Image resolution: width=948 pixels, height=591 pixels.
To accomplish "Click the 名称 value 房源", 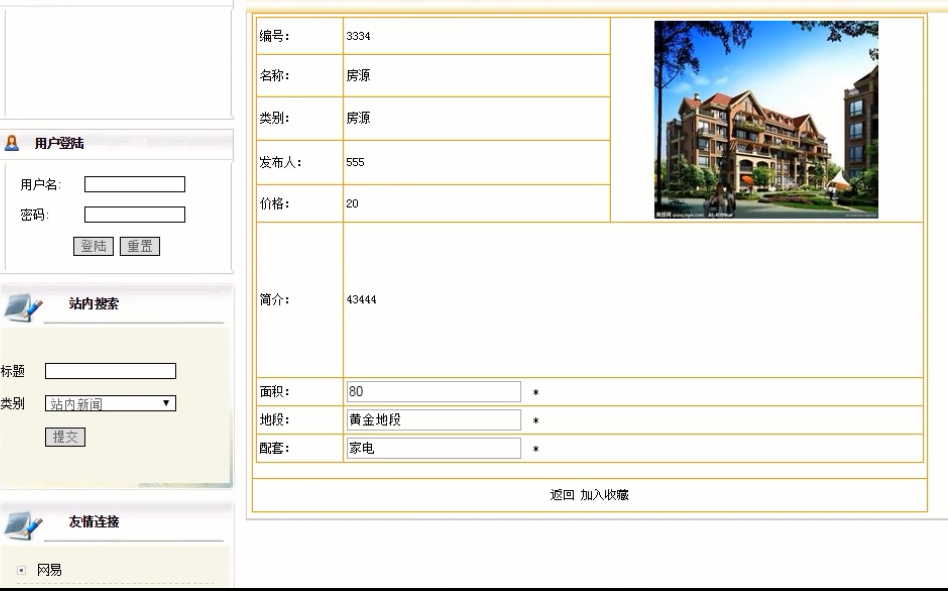I will coord(358,76).
